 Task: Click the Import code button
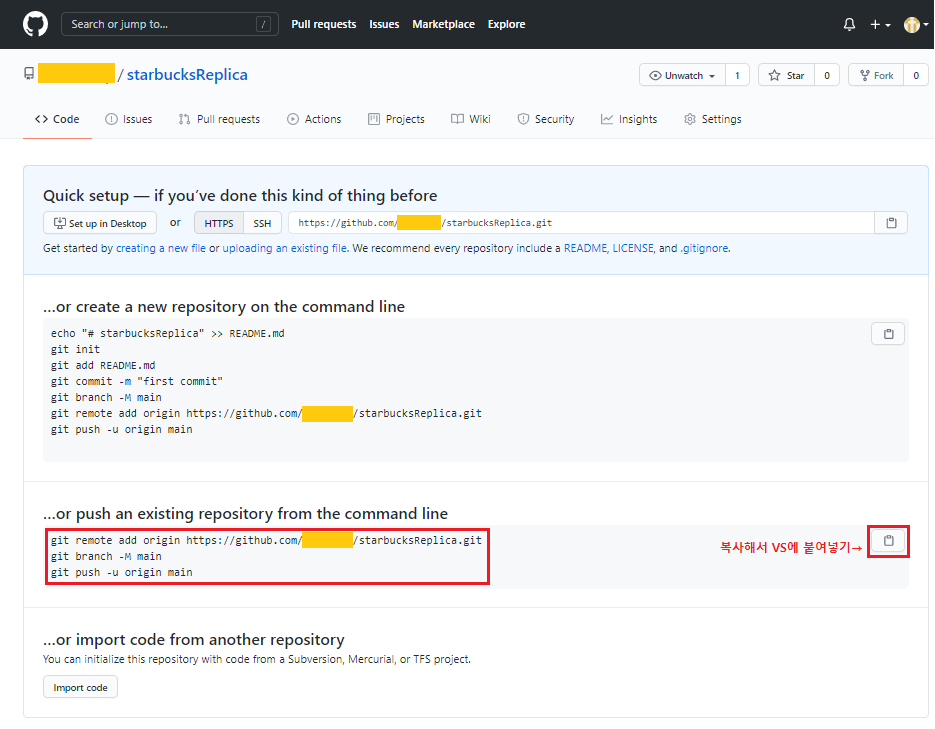81,687
